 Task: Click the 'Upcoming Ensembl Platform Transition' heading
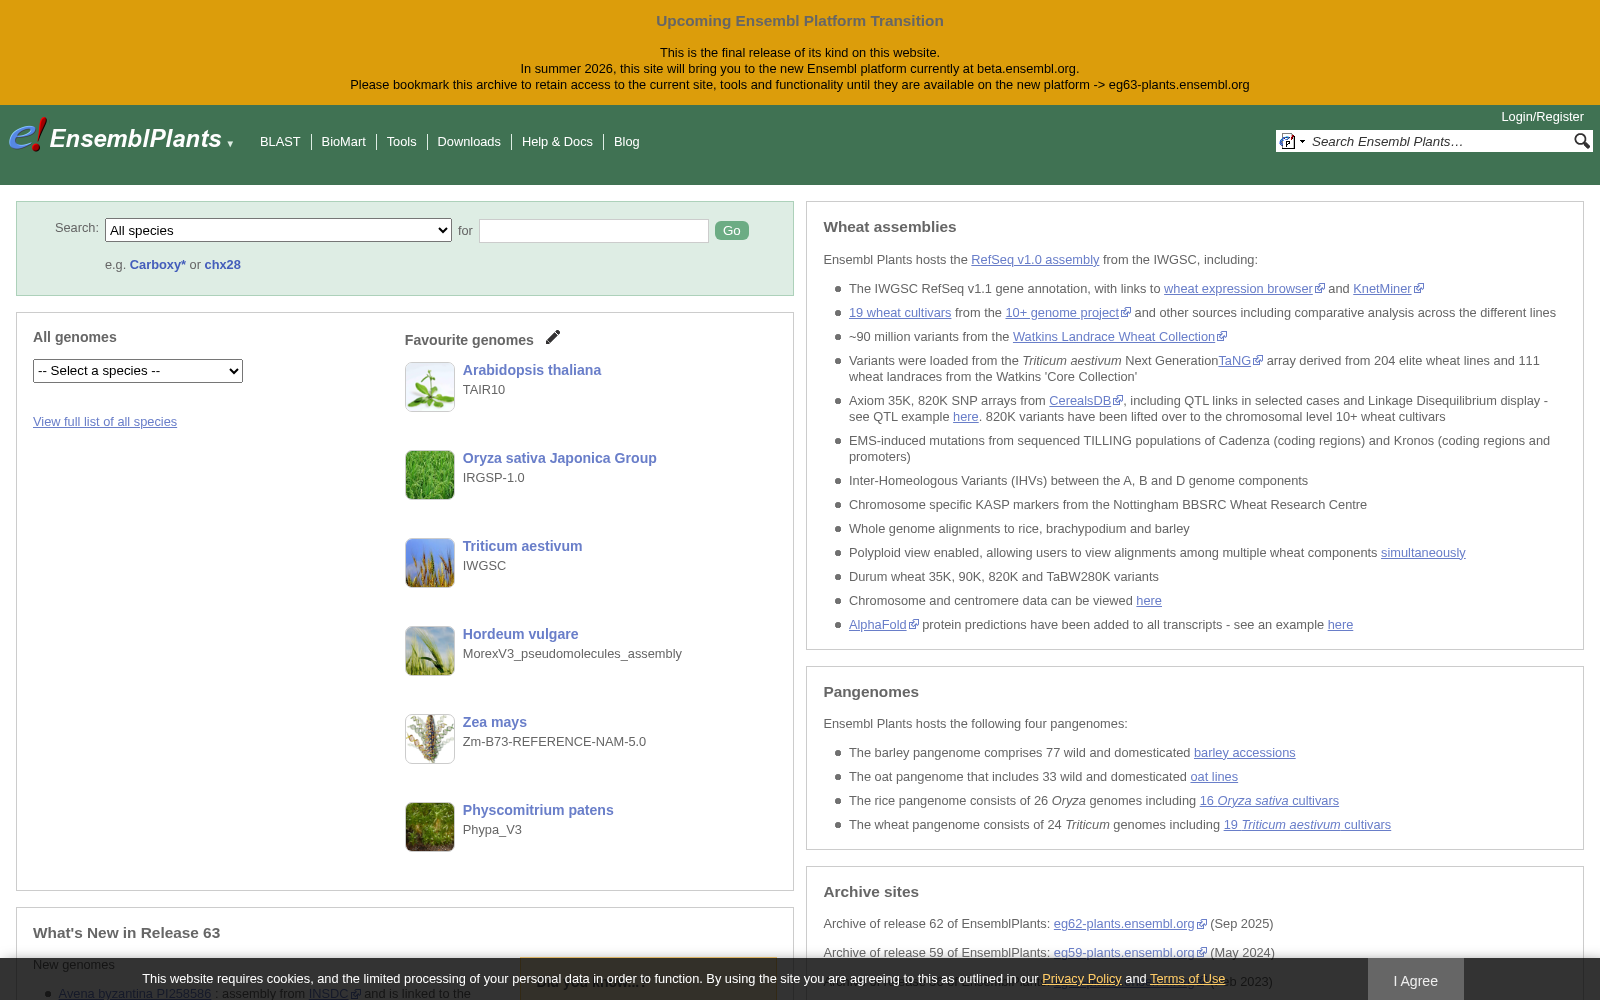click(800, 21)
